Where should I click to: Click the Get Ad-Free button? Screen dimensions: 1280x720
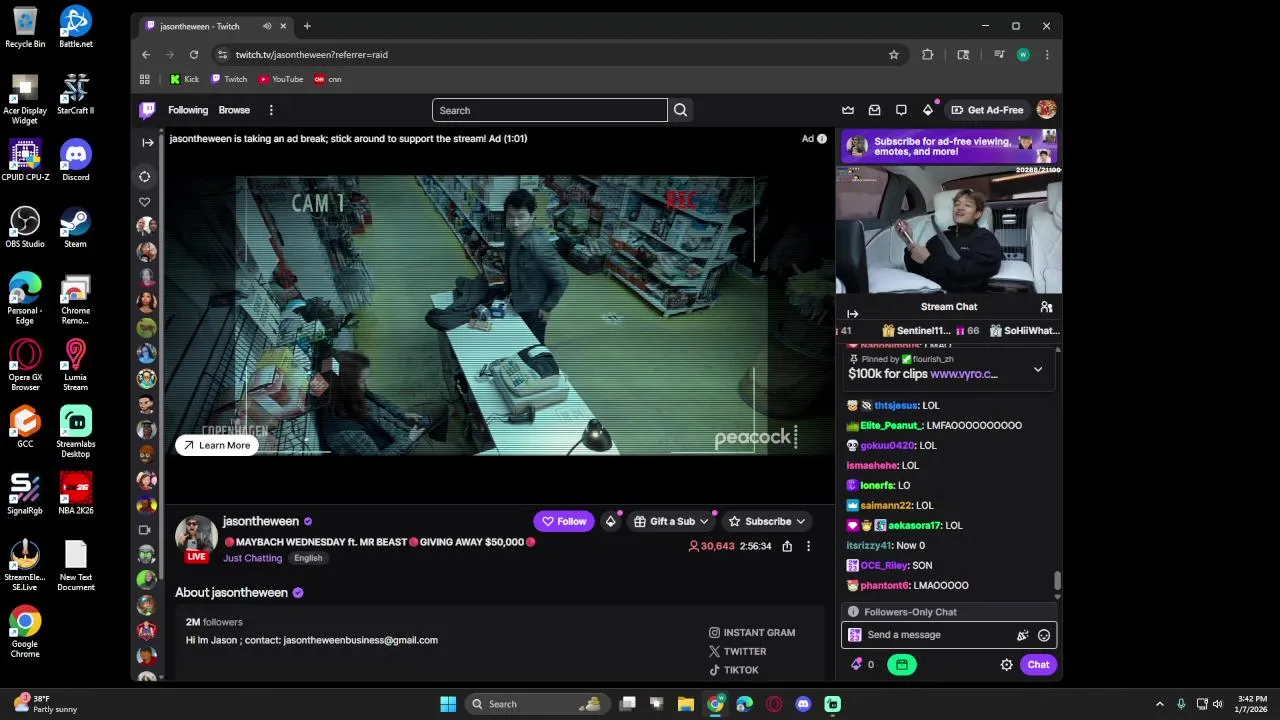pyautogui.click(x=987, y=110)
